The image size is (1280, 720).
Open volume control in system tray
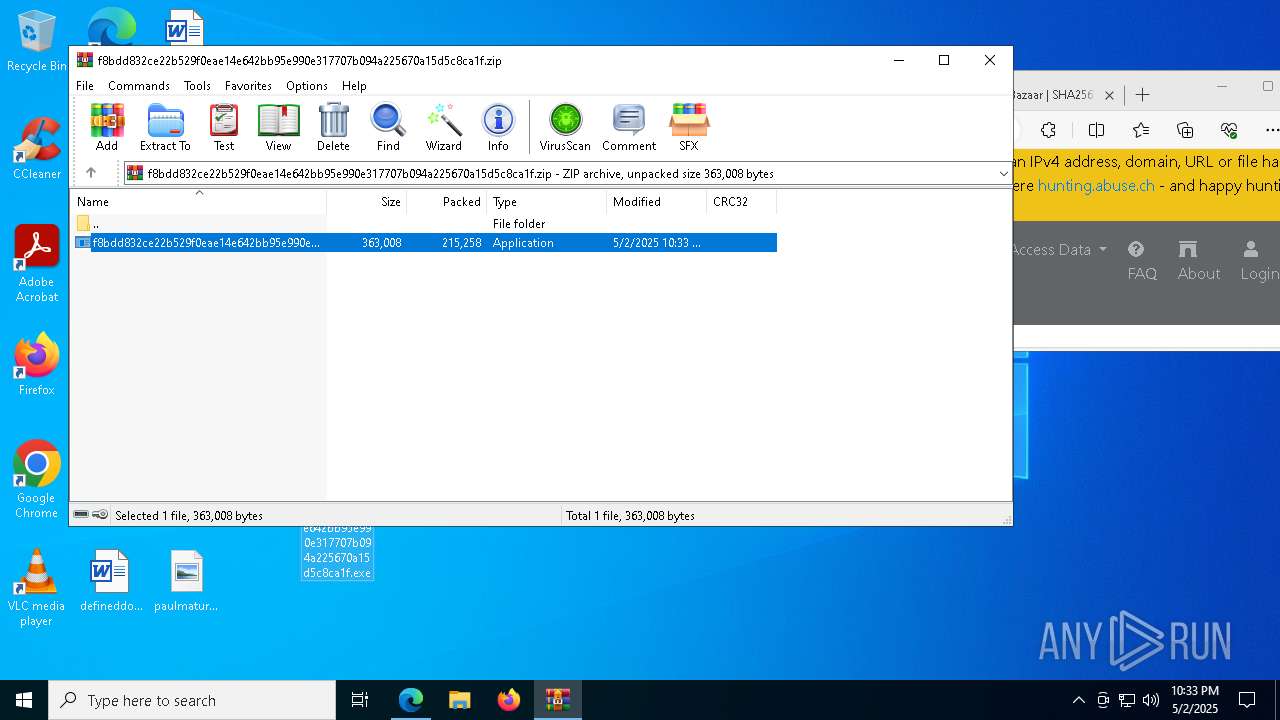(x=1151, y=700)
